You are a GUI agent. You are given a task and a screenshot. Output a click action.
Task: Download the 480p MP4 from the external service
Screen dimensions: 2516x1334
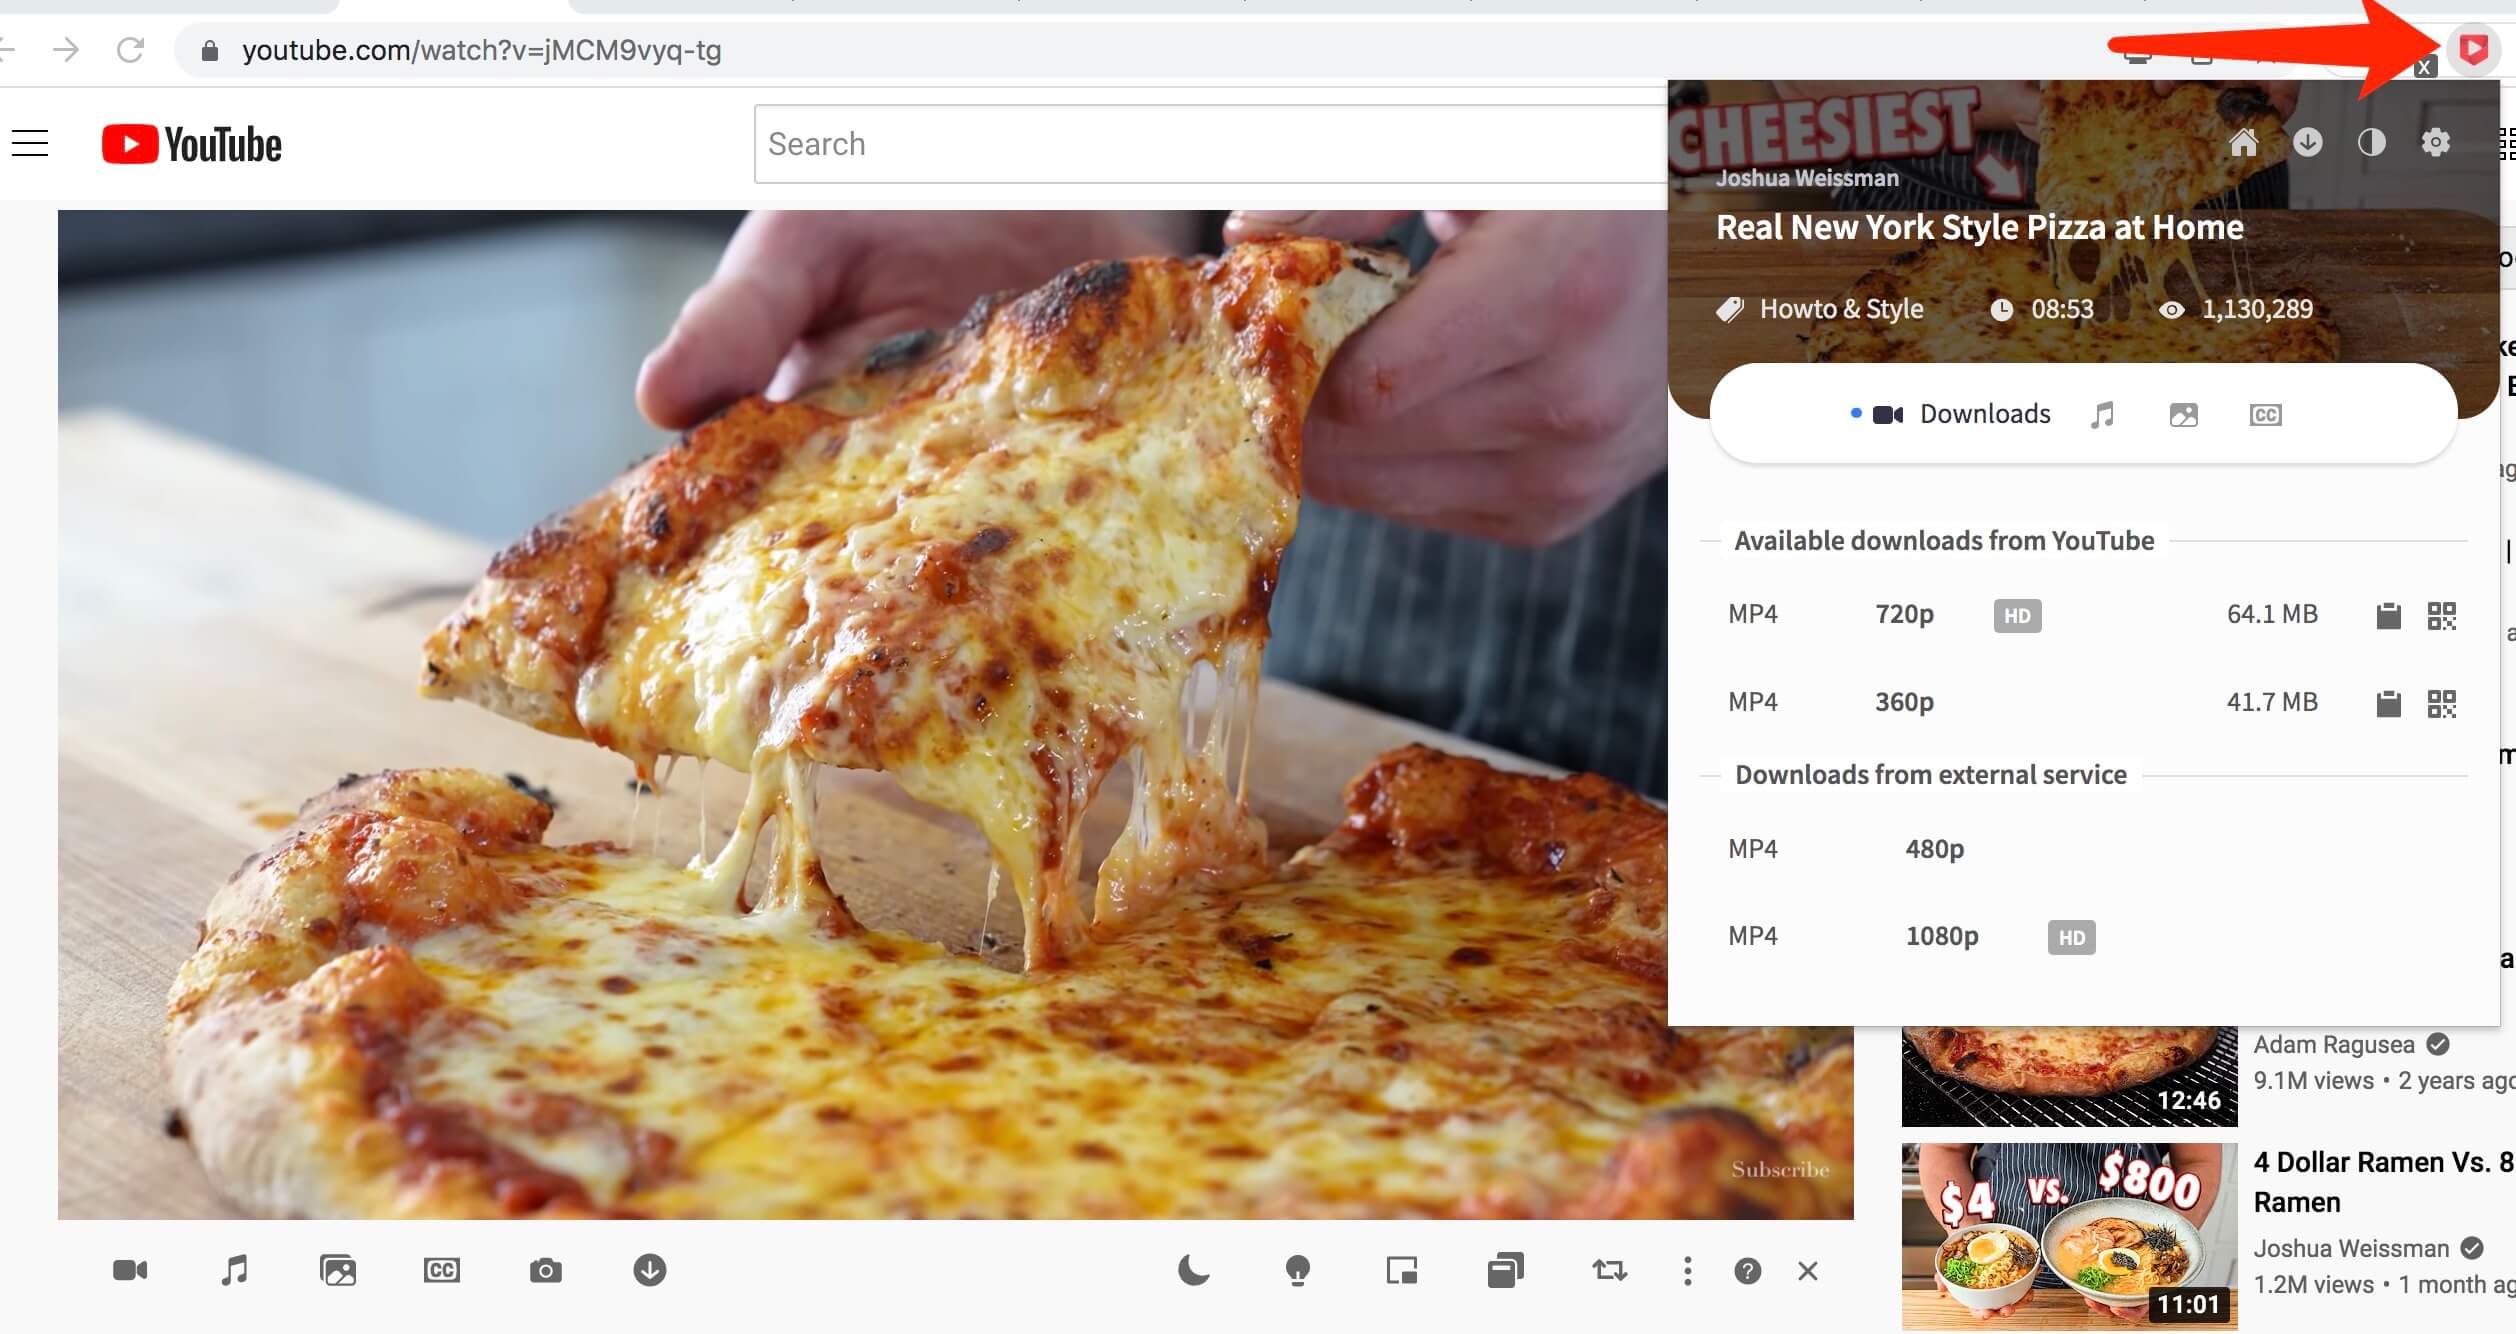coord(1934,850)
